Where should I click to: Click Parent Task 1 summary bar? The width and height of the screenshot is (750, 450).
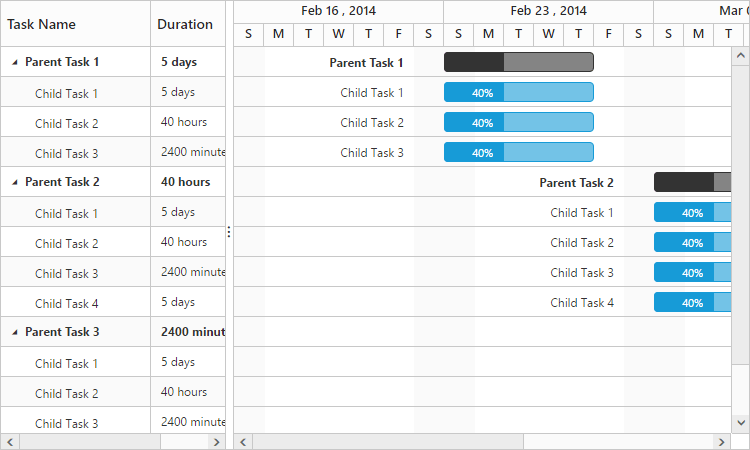[x=518, y=62]
